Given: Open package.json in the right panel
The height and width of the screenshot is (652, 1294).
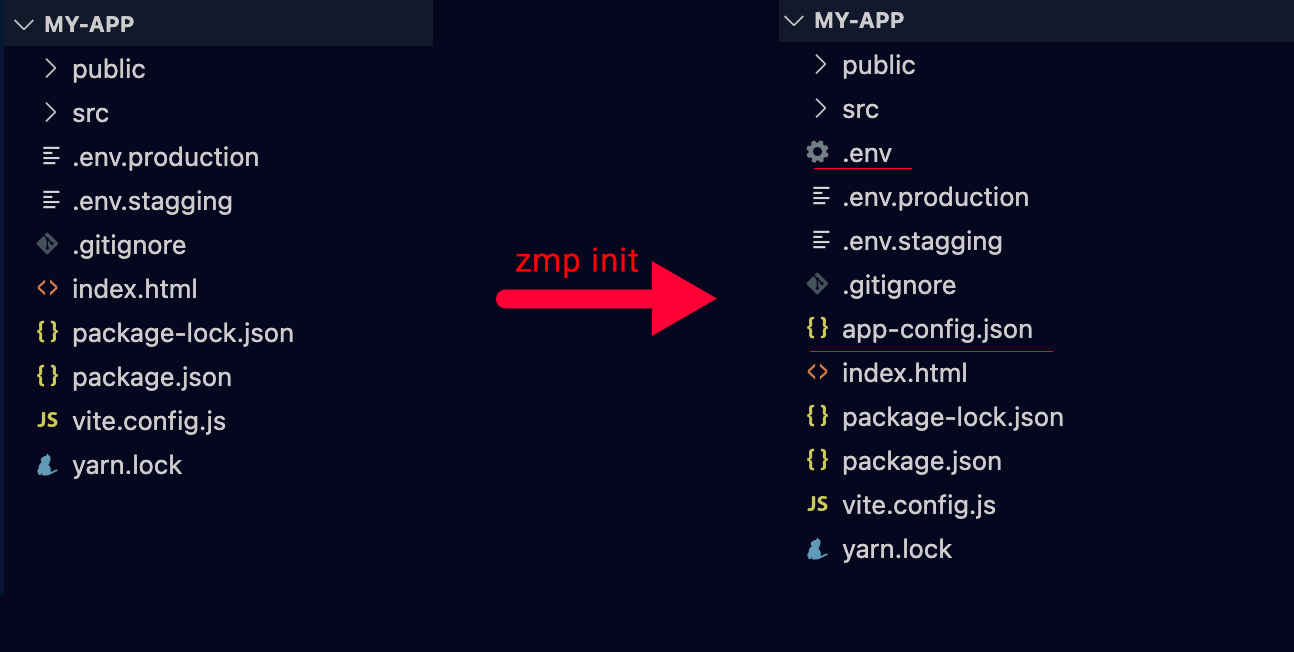Looking at the screenshot, I should pyautogui.click(x=921, y=461).
